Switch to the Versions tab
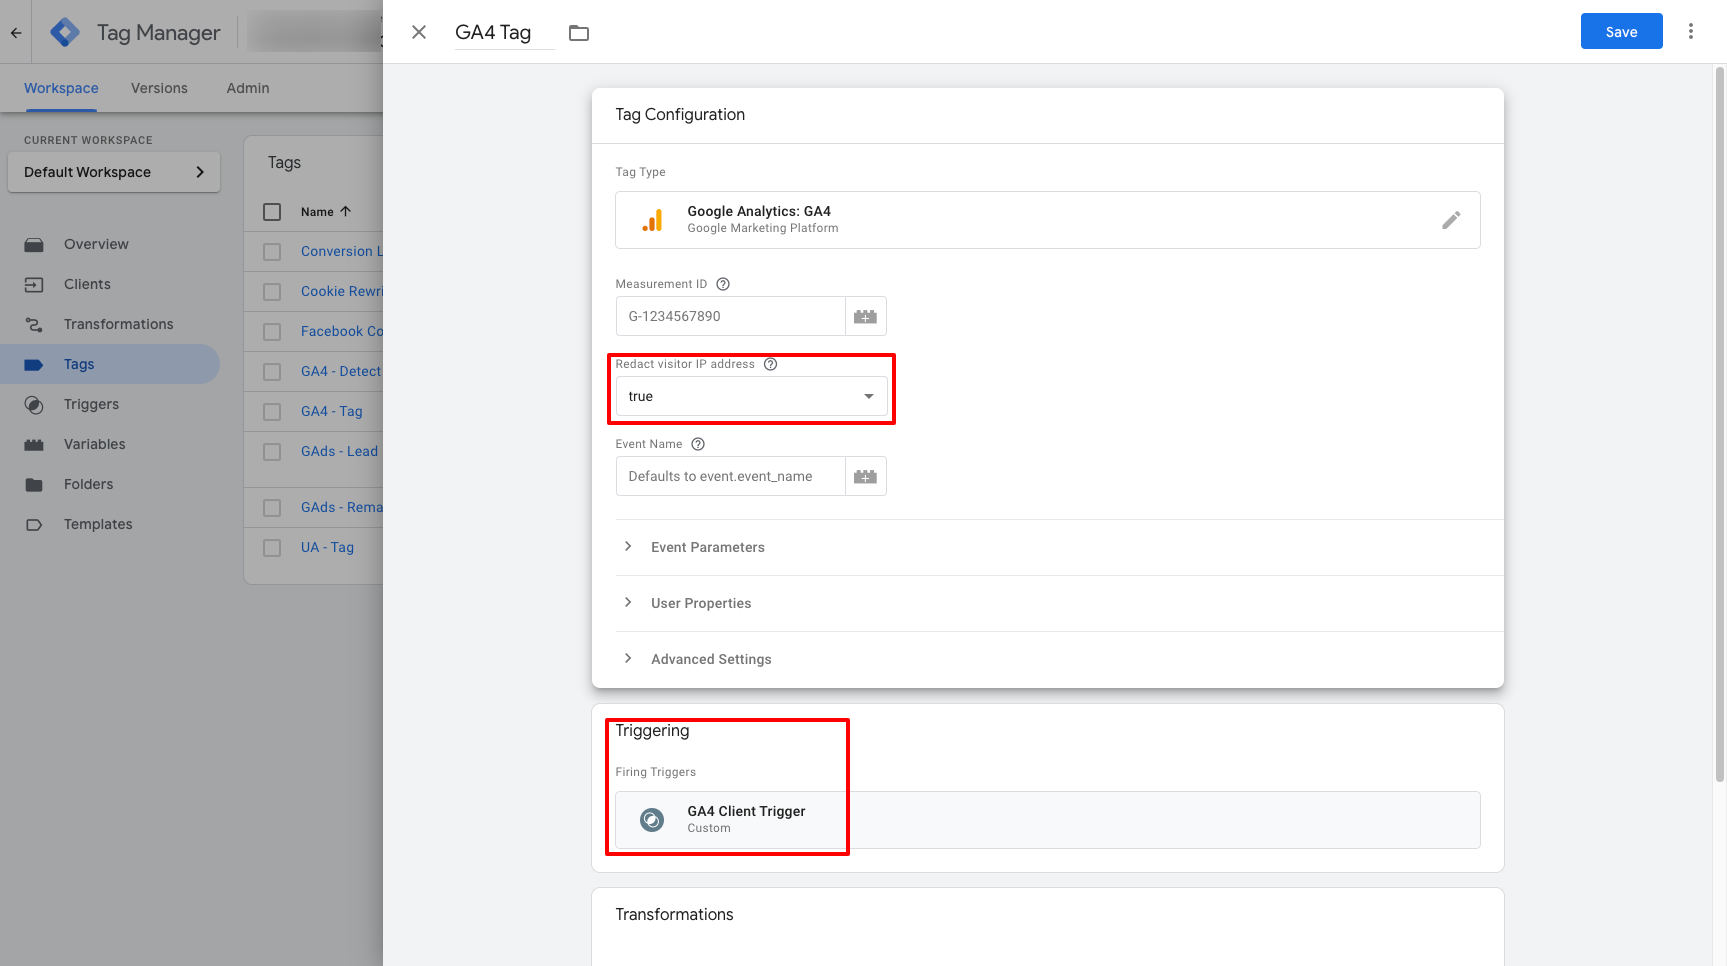This screenshot has width=1727, height=966. click(x=158, y=88)
